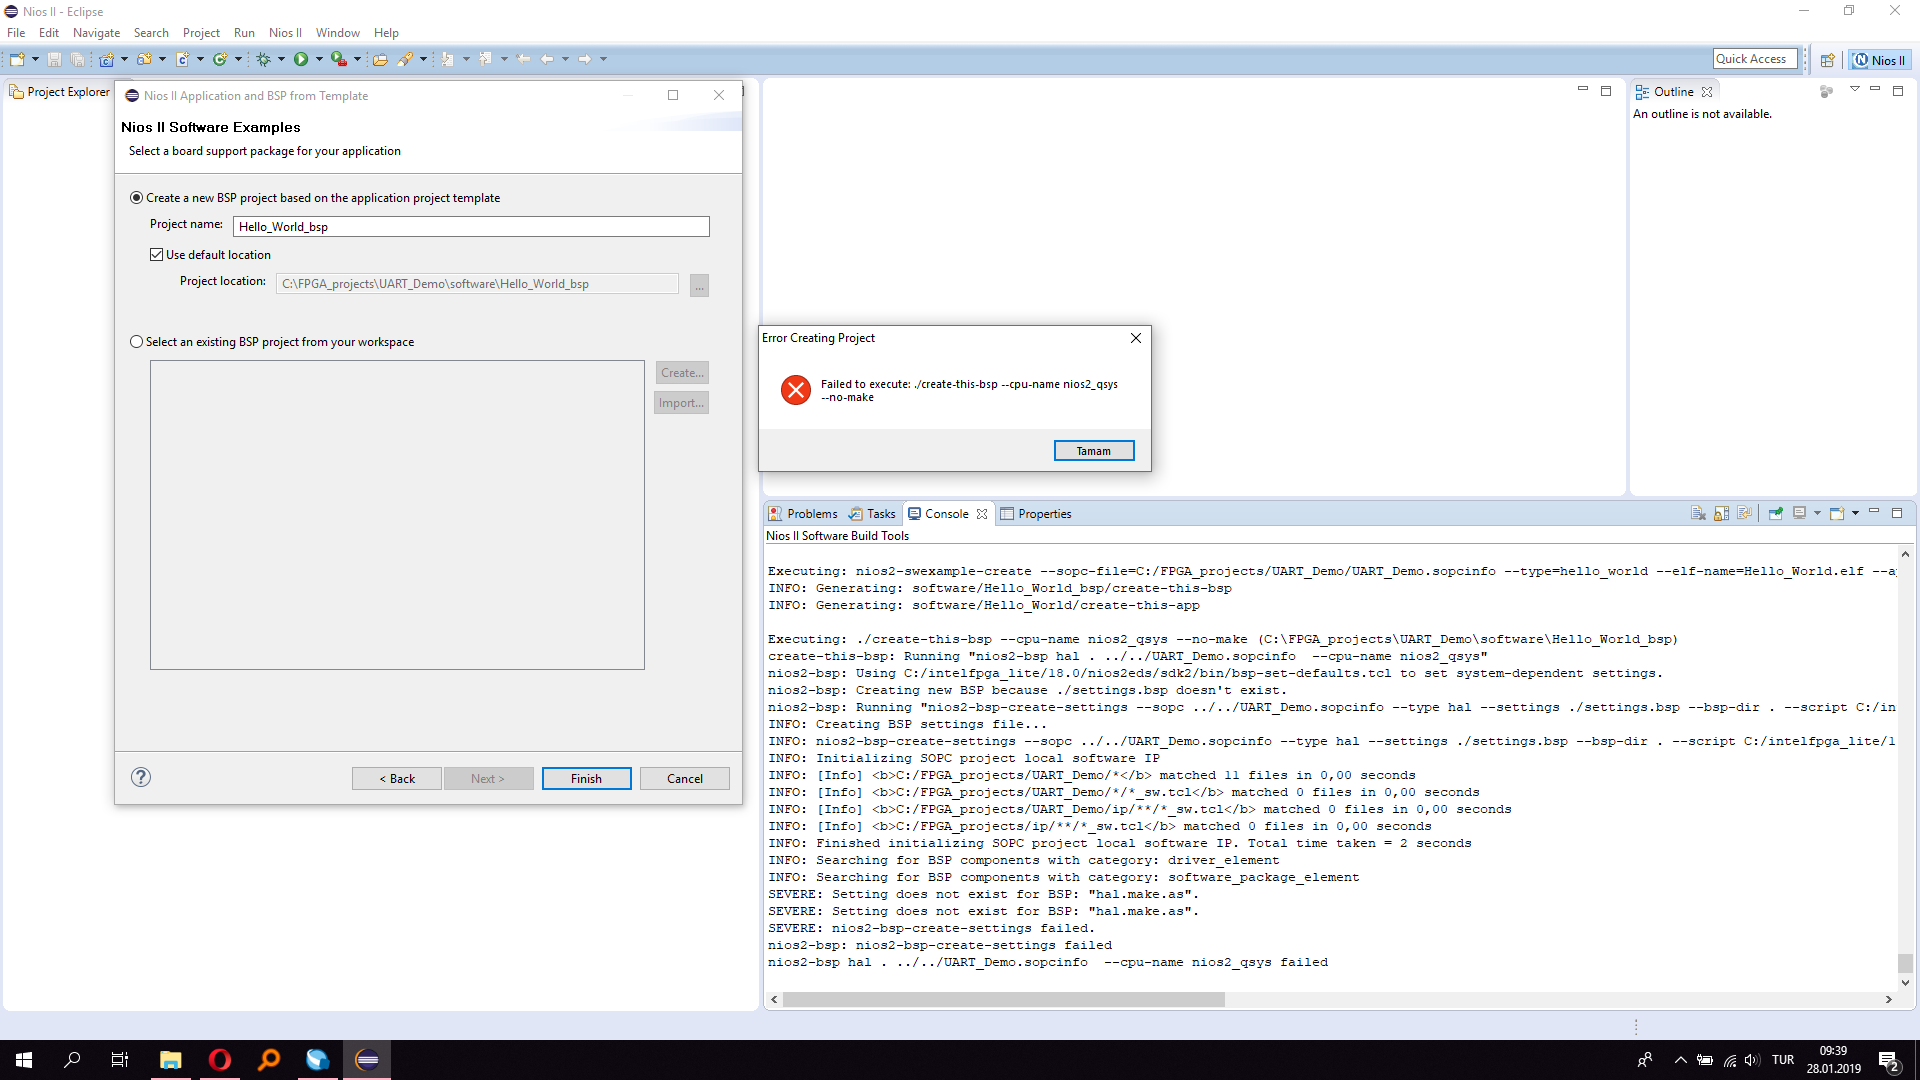Click the Back navigation arrow in toolbar

point(547,59)
